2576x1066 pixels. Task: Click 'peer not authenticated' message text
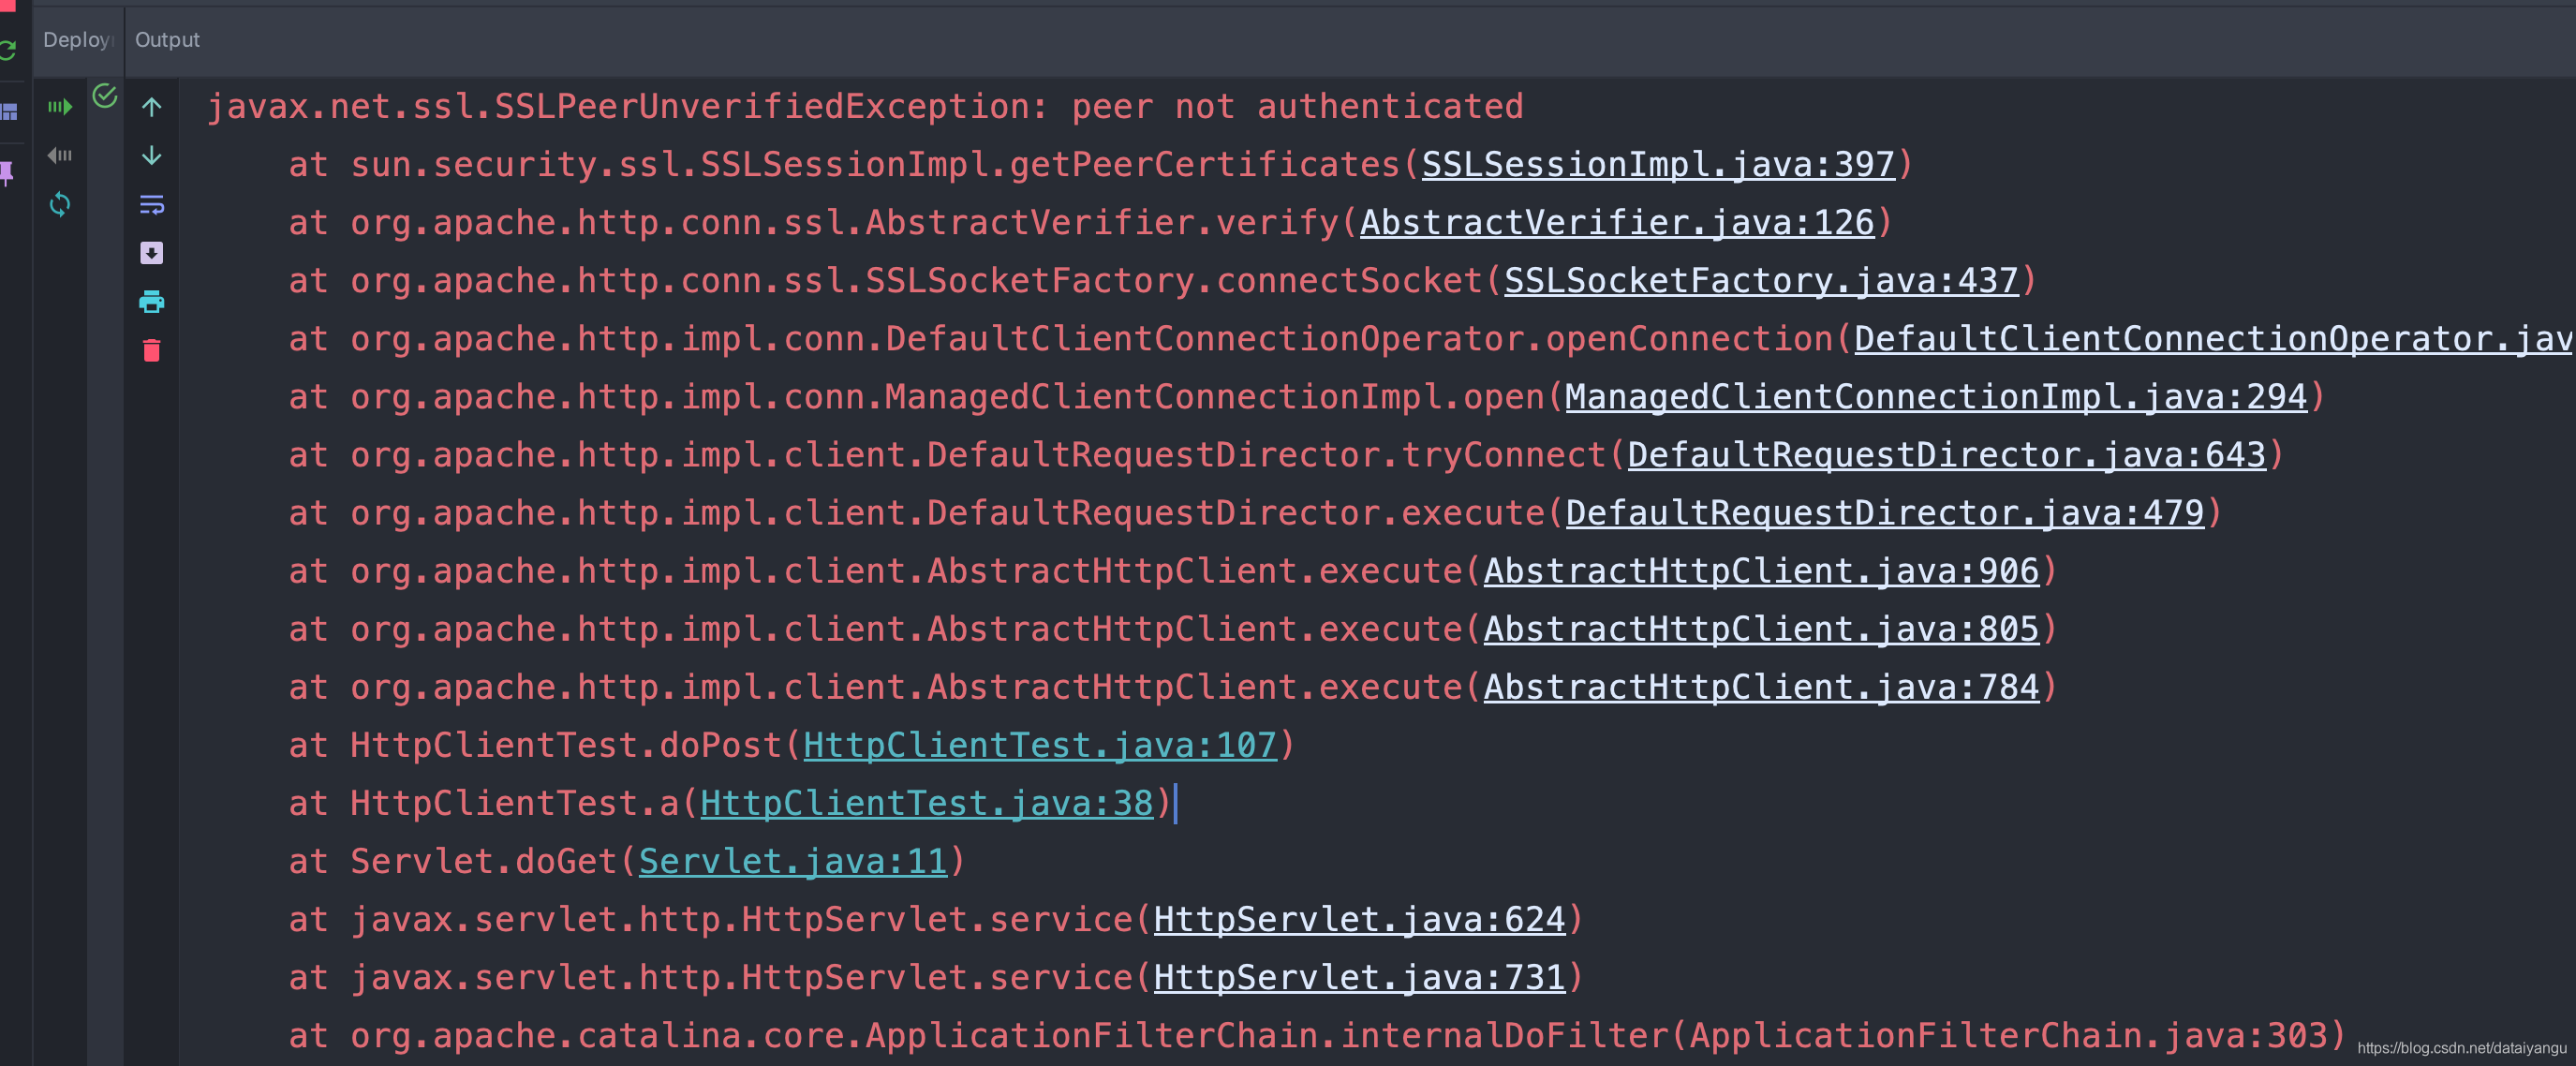tap(1298, 106)
